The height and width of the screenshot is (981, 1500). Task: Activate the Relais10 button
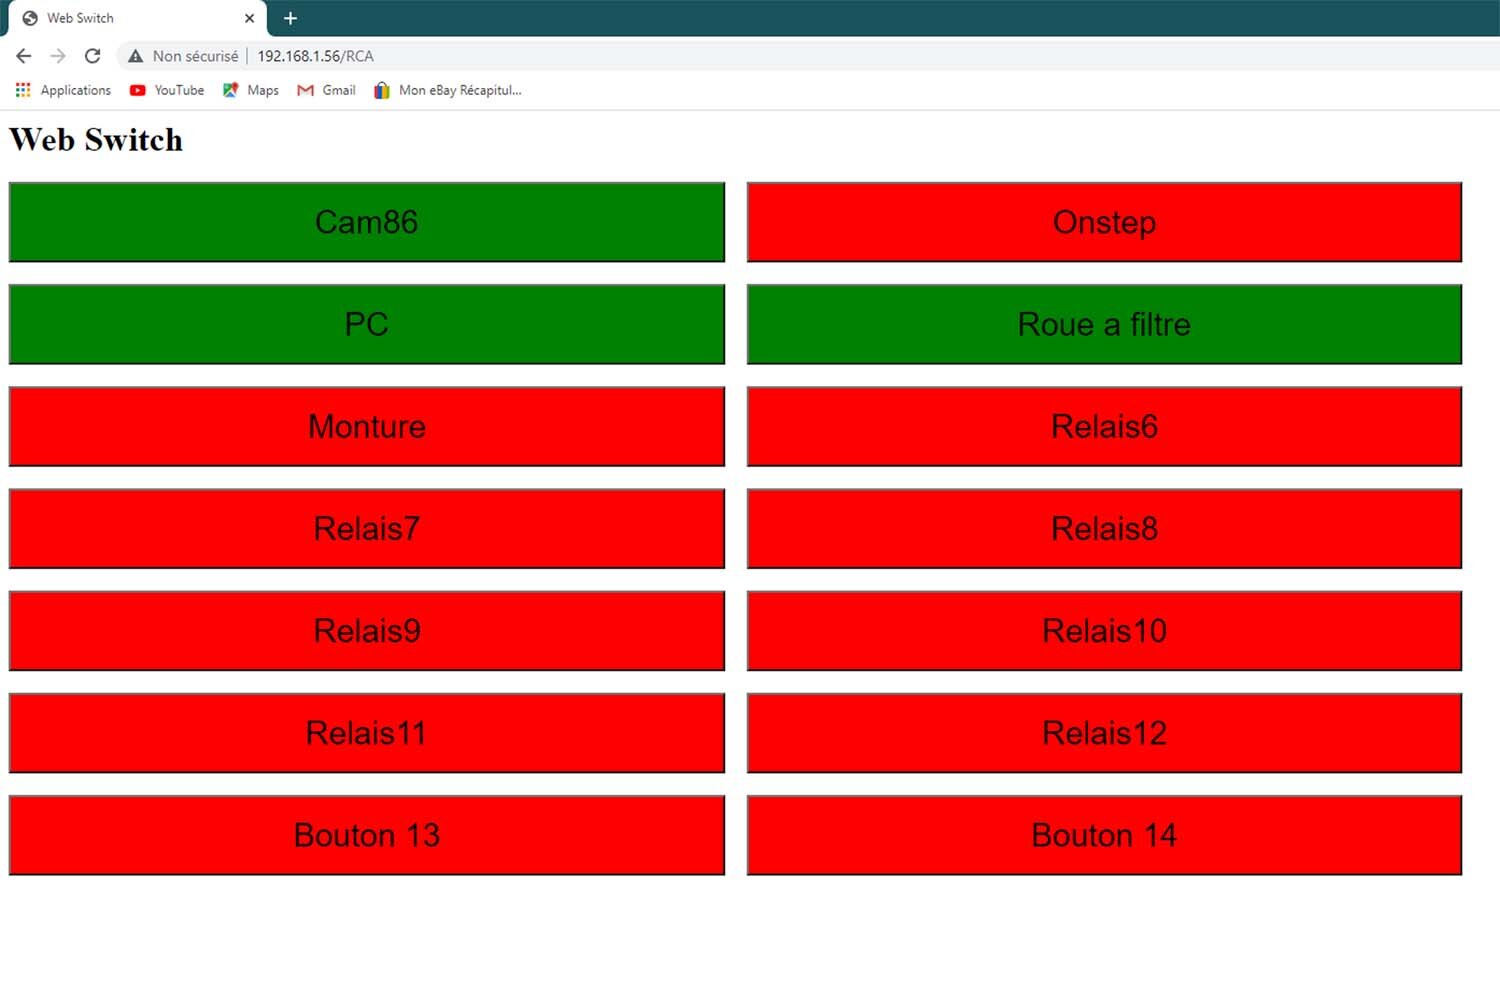click(1104, 631)
